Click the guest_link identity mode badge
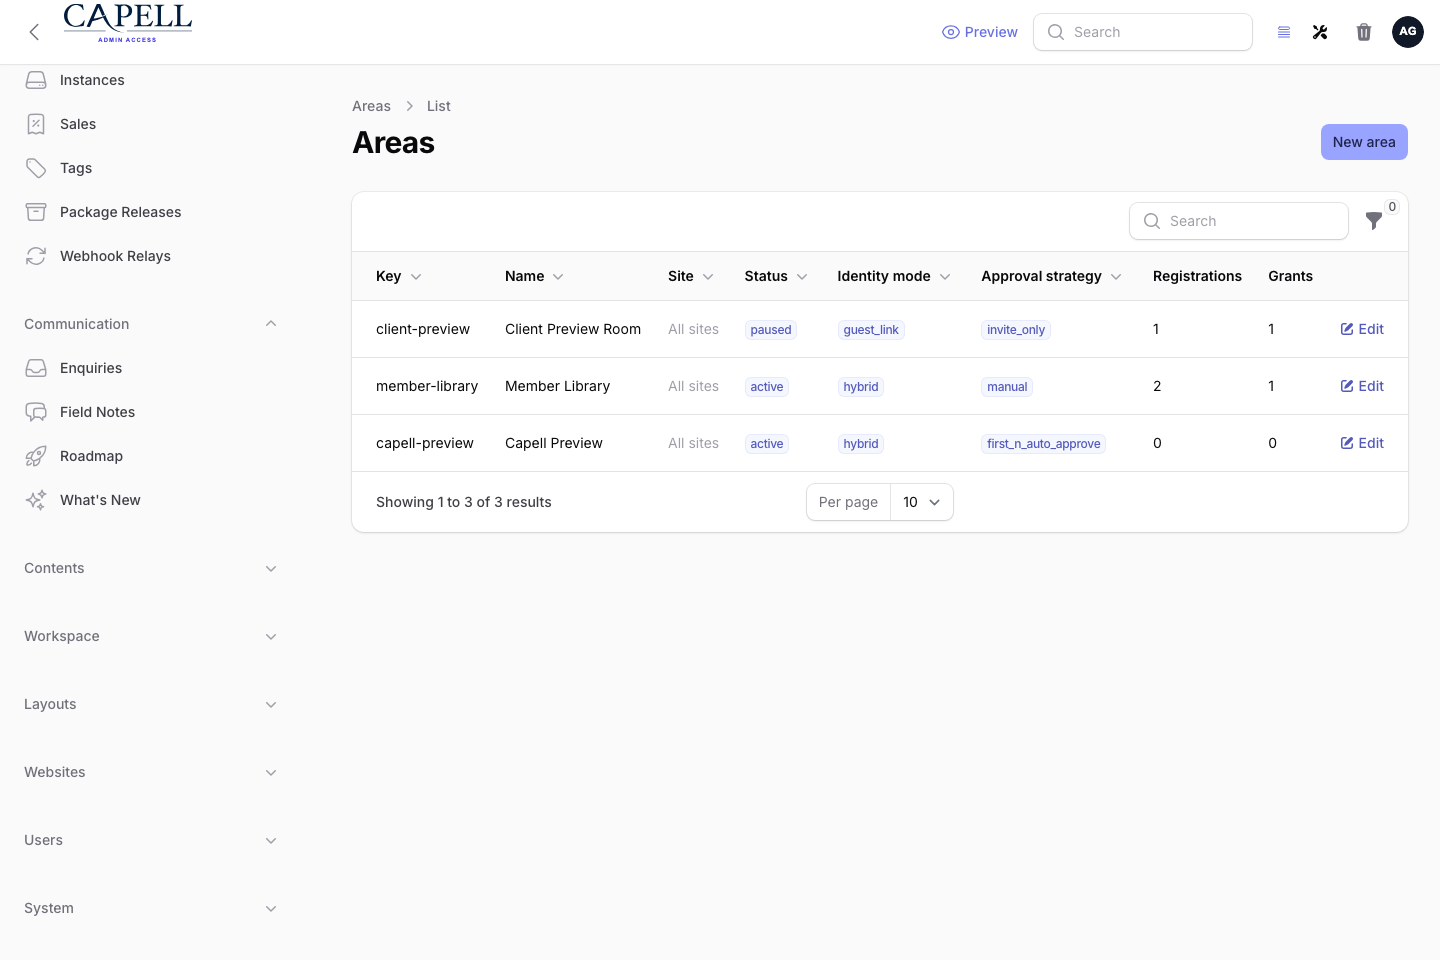 click(x=871, y=330)
